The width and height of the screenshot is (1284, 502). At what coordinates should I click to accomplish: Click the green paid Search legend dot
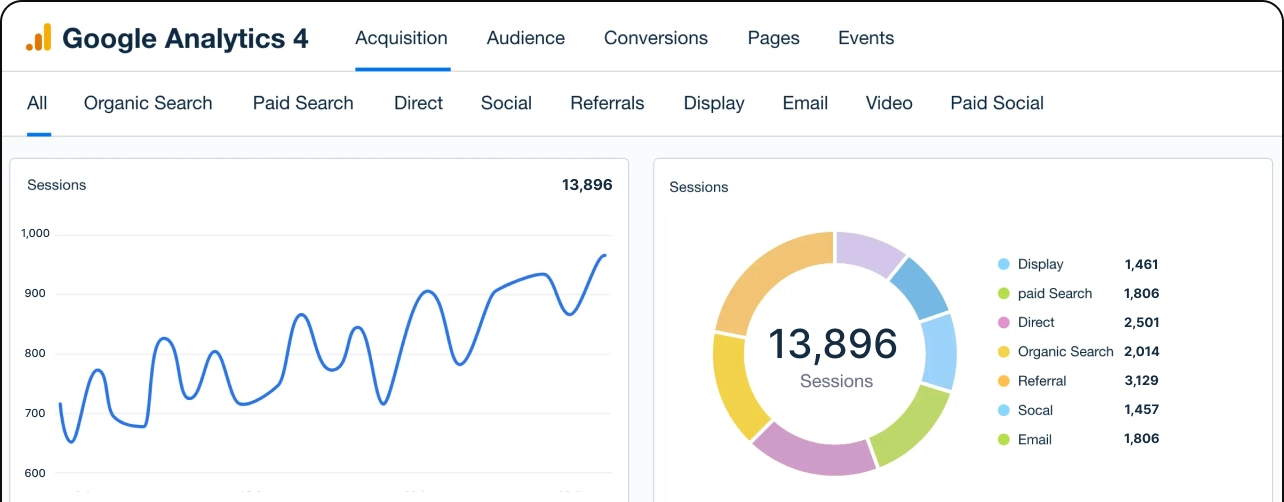point(1003,293)
